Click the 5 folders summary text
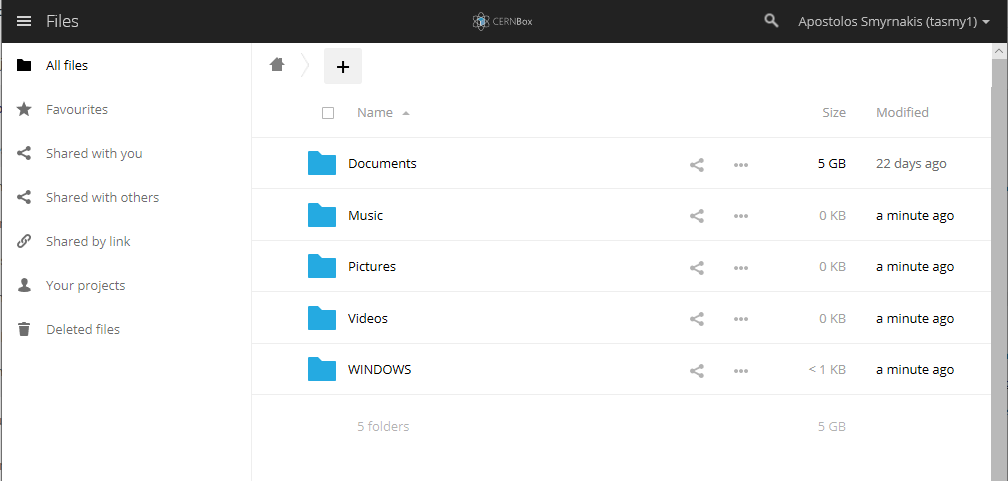Image resolution: width=1008 pixels, height=481 pixels. [x=383, y=426]
